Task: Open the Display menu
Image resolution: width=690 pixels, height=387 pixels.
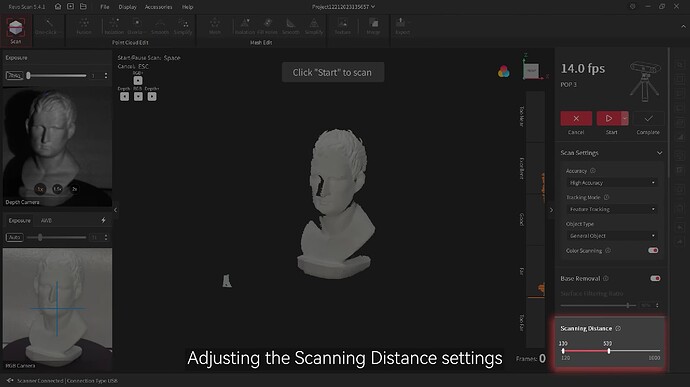Action: [x=128, y=7]
